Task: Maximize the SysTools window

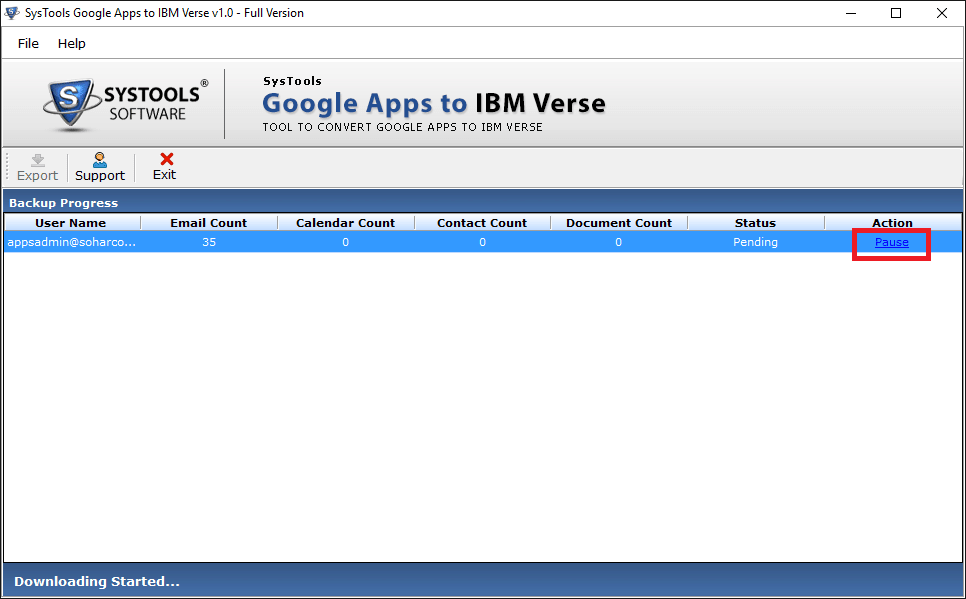Action: coord(896,13)
